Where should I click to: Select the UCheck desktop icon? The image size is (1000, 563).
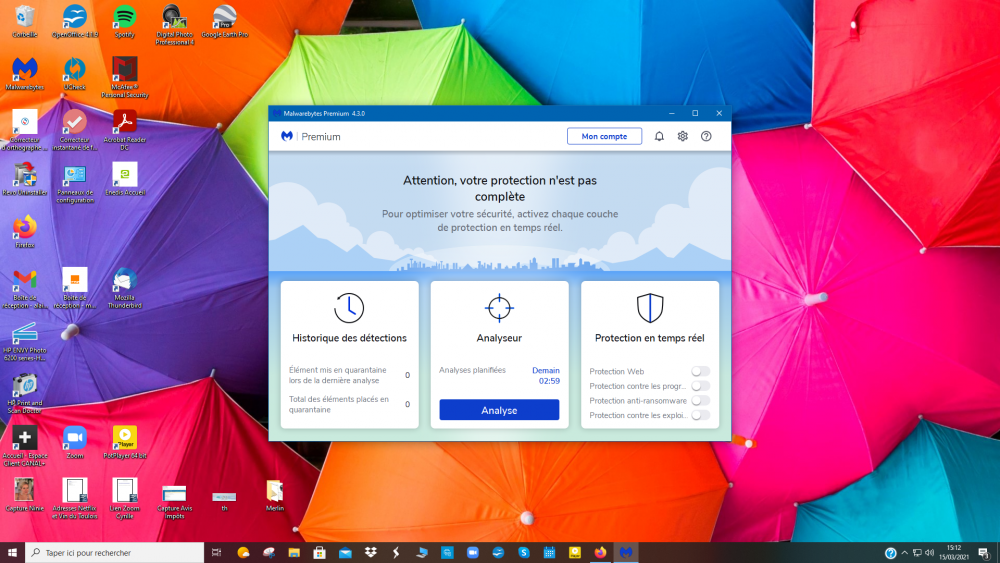[x=75, y=74]
